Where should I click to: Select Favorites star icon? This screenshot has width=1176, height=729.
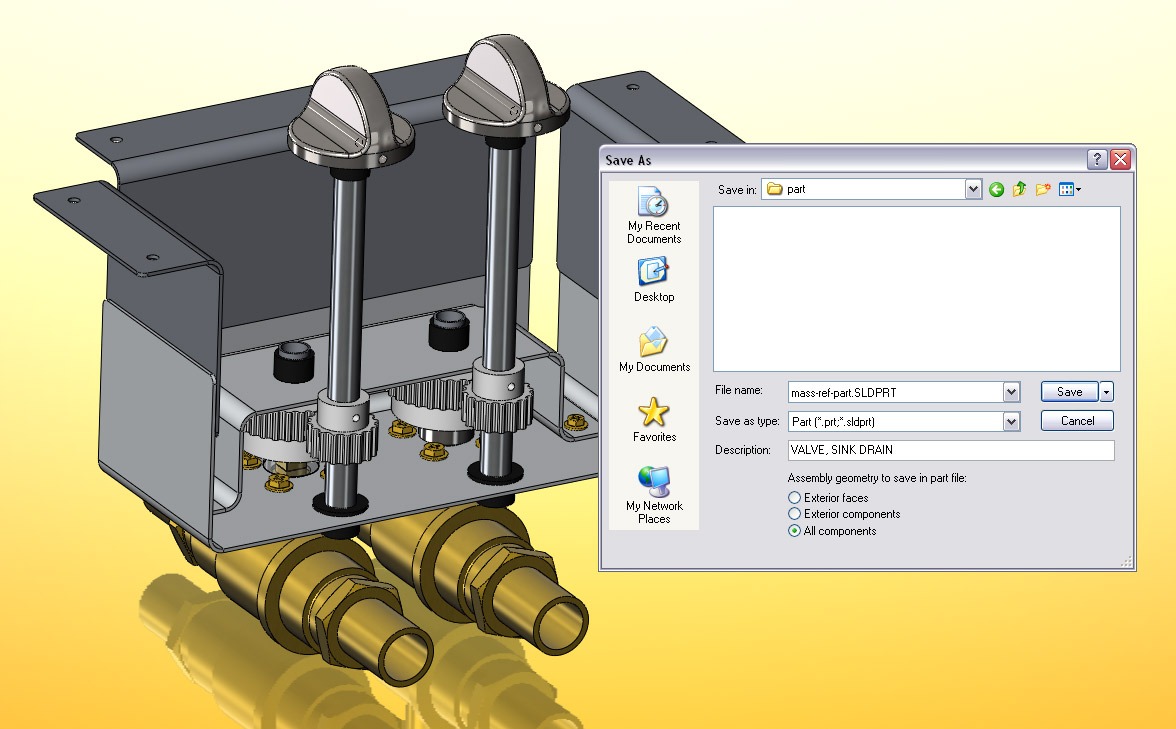click(x=654, y=419)
